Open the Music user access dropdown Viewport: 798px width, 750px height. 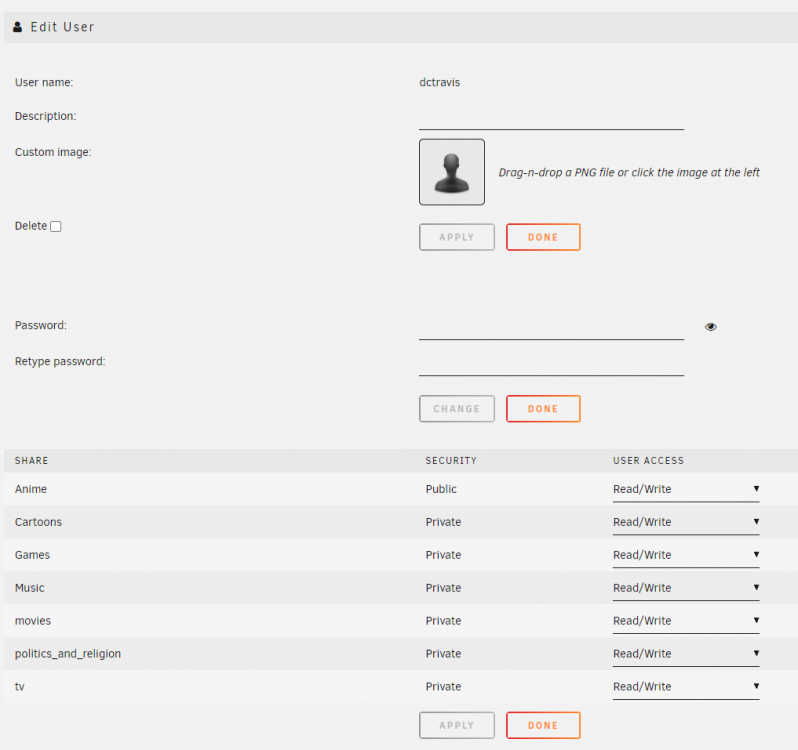pyautogui.click(x=686, y=588)
